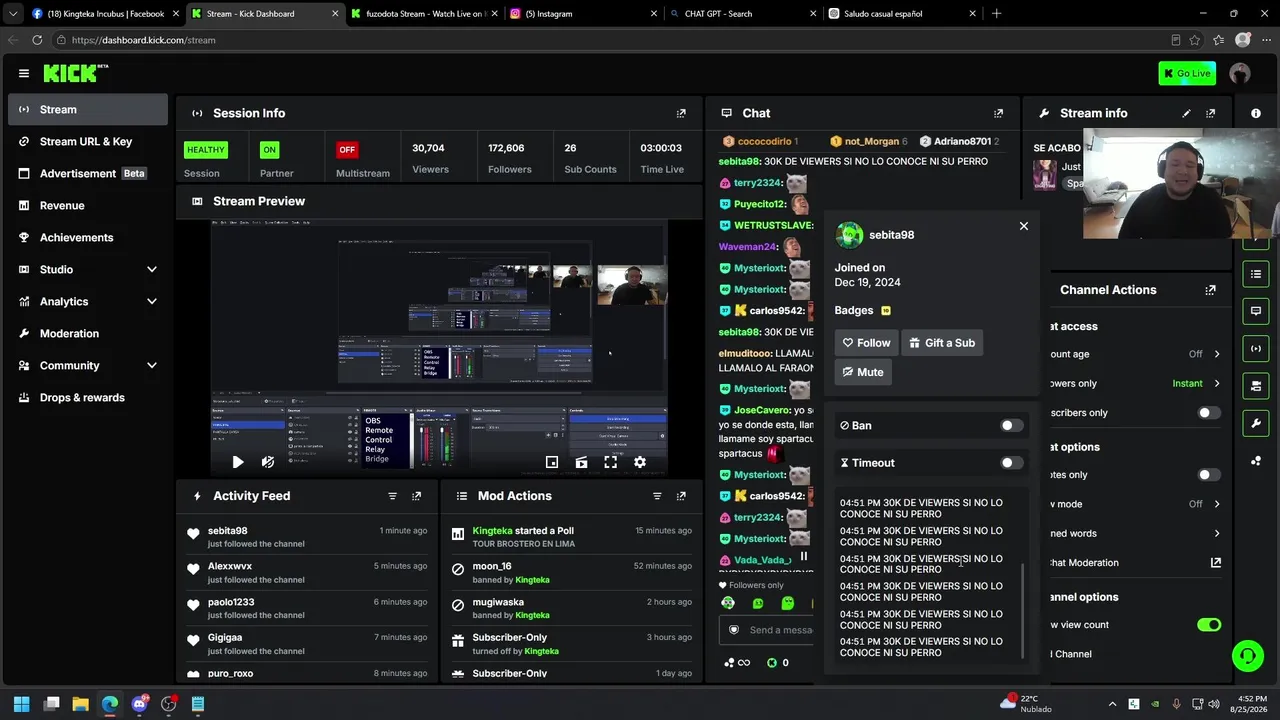Mute sebita98 from the user card
Screen dimensions: 1280x720
pos(863,372)
